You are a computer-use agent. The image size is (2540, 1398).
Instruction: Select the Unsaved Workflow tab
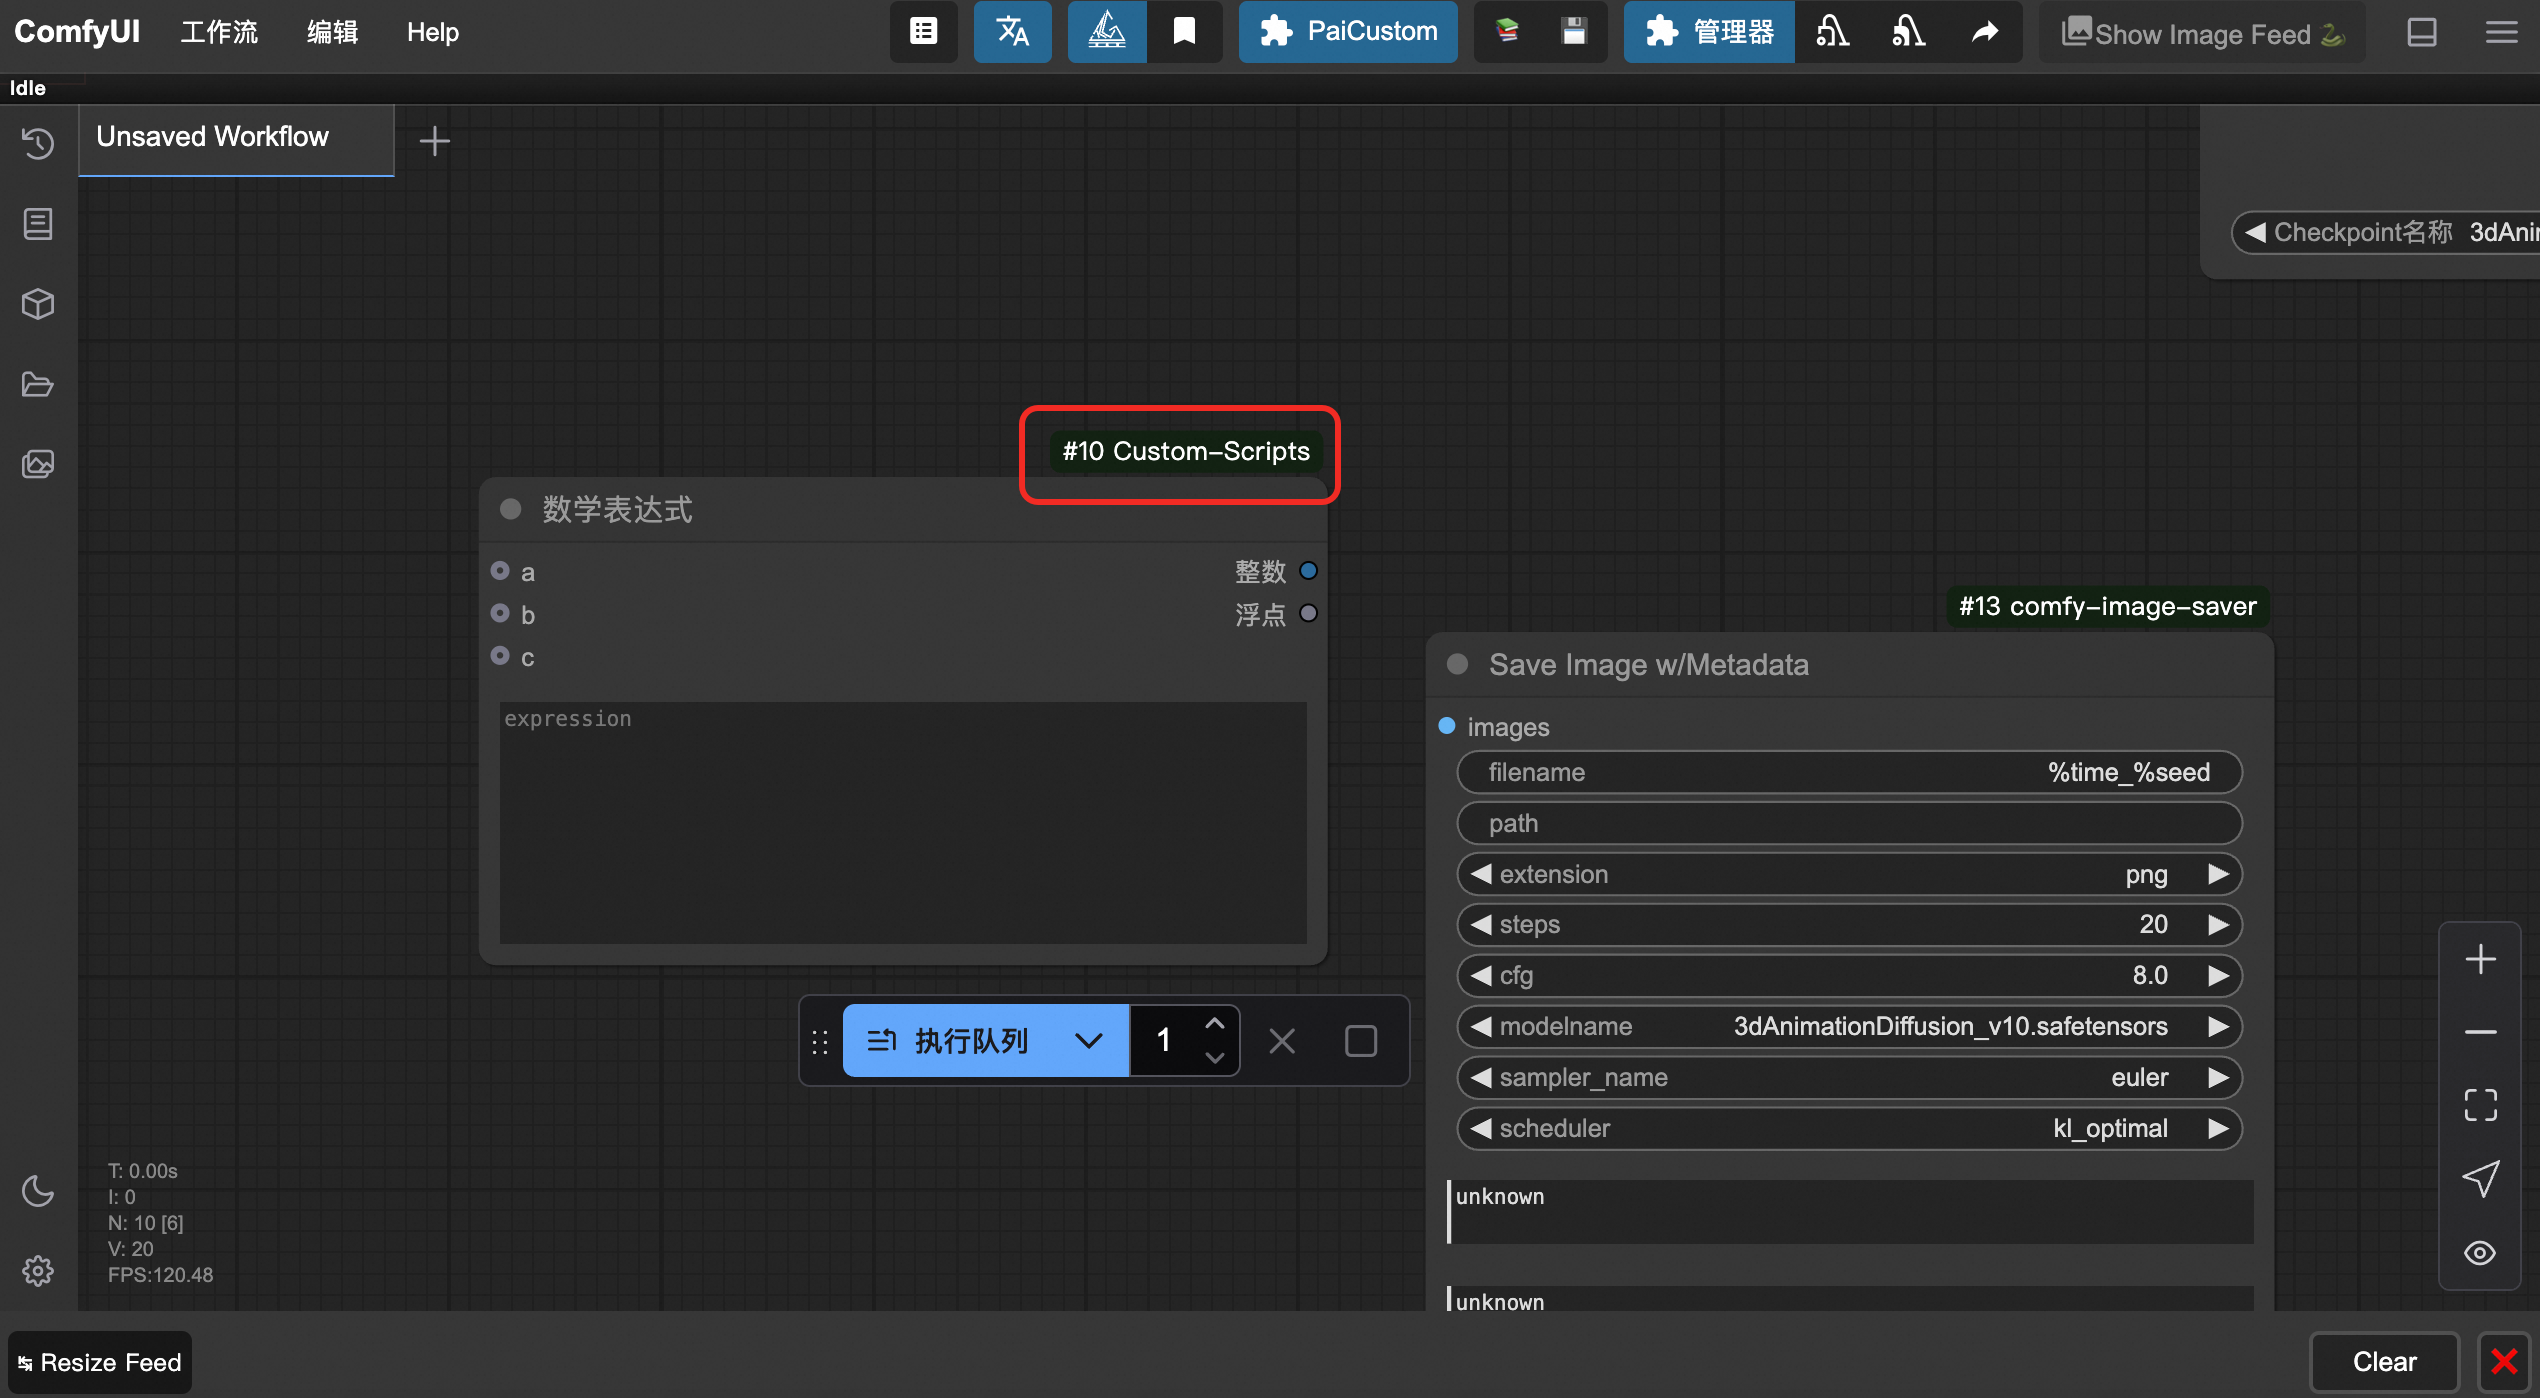(x=213, y=137)
